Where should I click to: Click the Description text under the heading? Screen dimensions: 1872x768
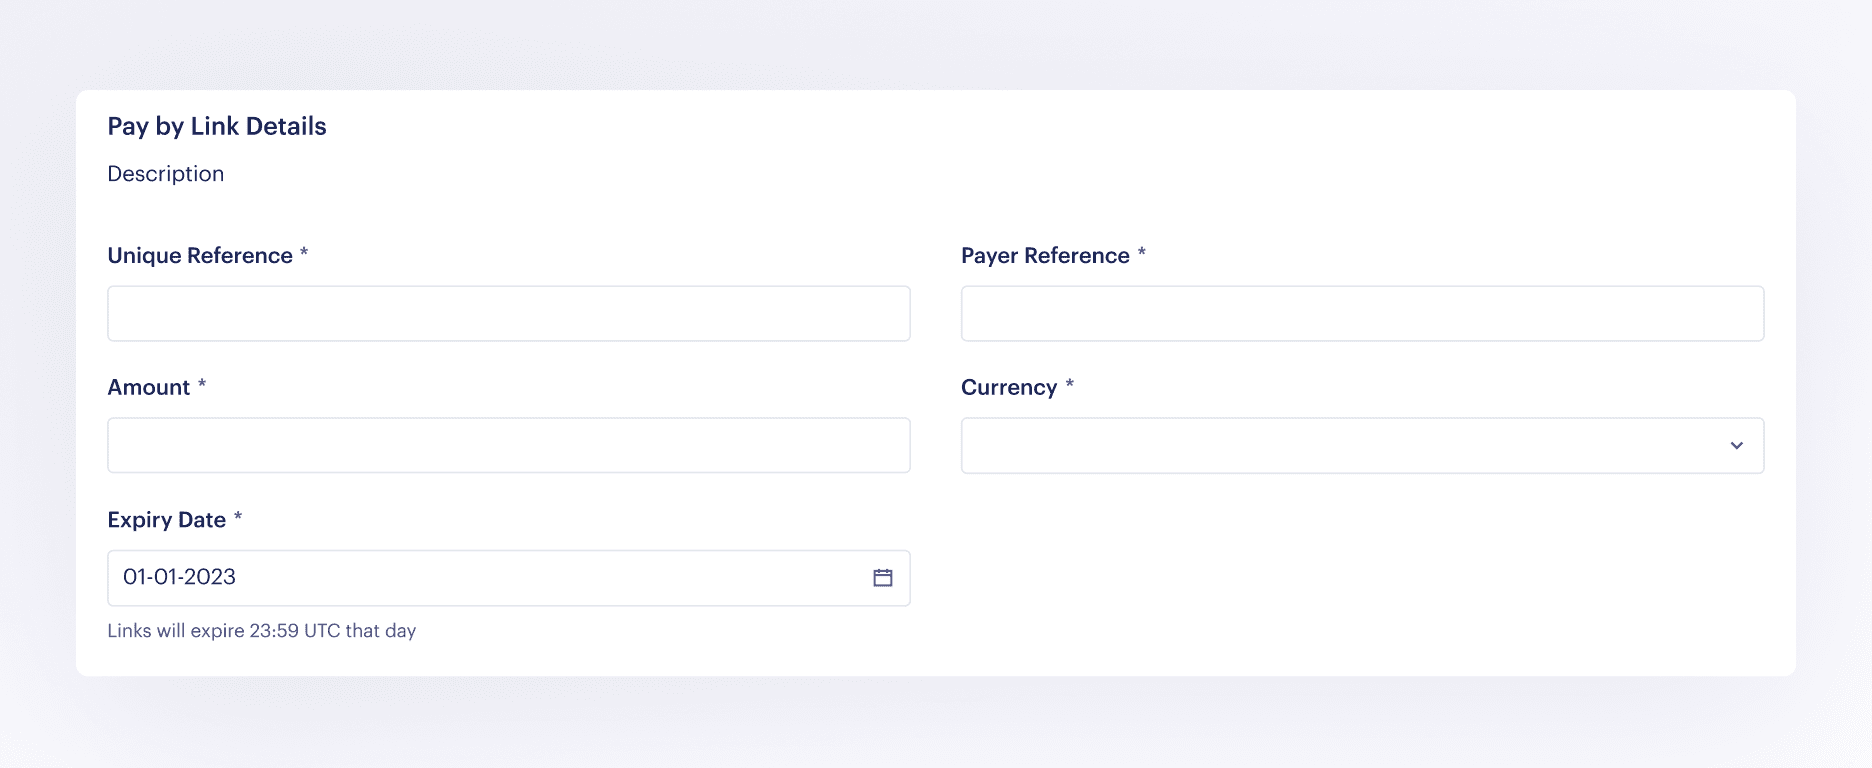coord(166,173)
